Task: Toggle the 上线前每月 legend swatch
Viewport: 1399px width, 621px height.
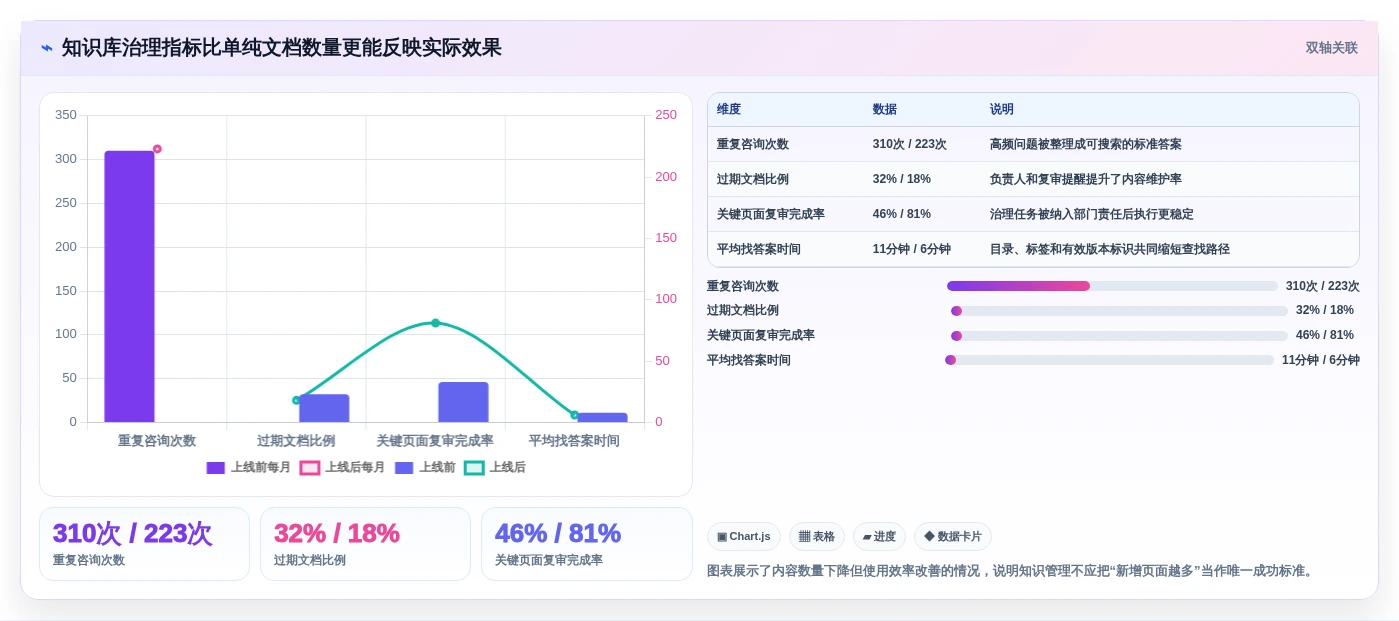Action: pyautogui.click(x=216, y=468)
